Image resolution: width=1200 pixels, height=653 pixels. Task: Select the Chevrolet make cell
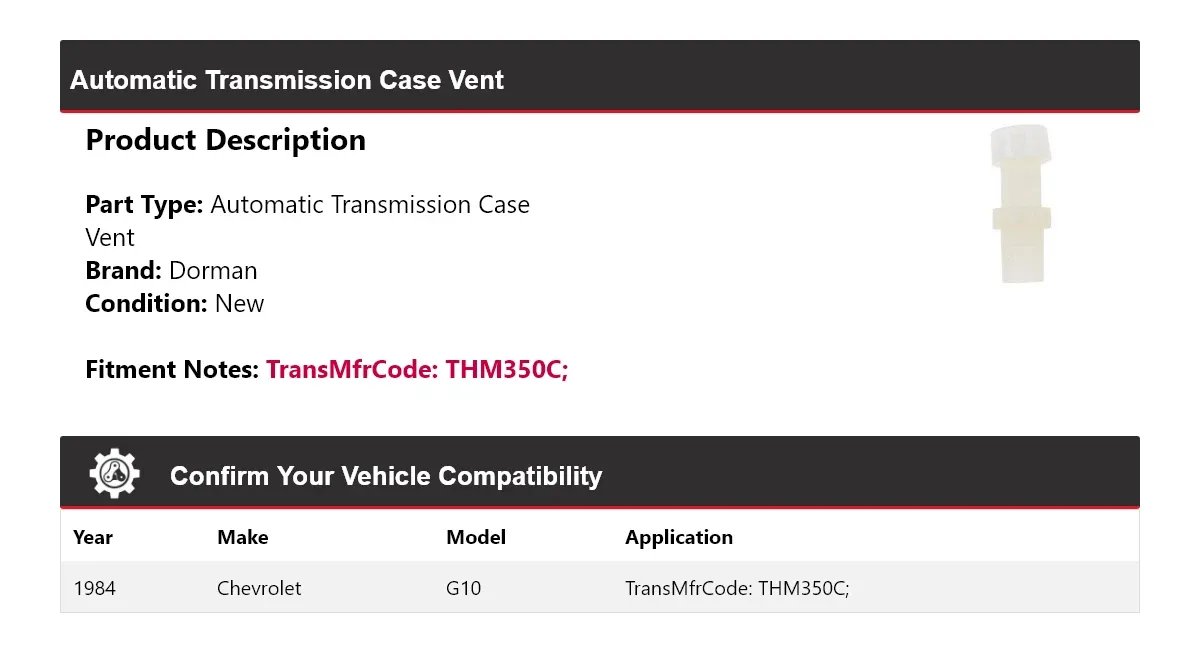(x=259, y=588)
